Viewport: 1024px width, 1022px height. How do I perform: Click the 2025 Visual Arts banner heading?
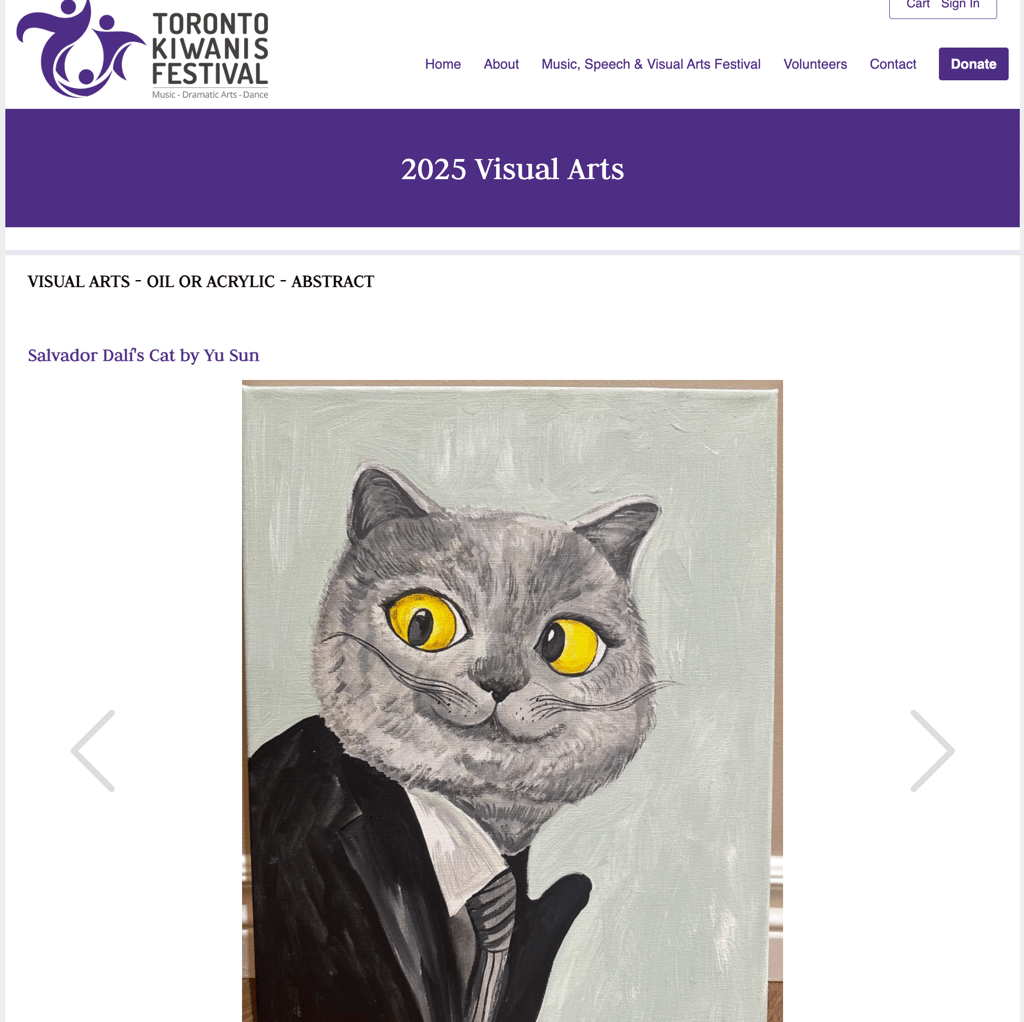(x=512, y=169)
